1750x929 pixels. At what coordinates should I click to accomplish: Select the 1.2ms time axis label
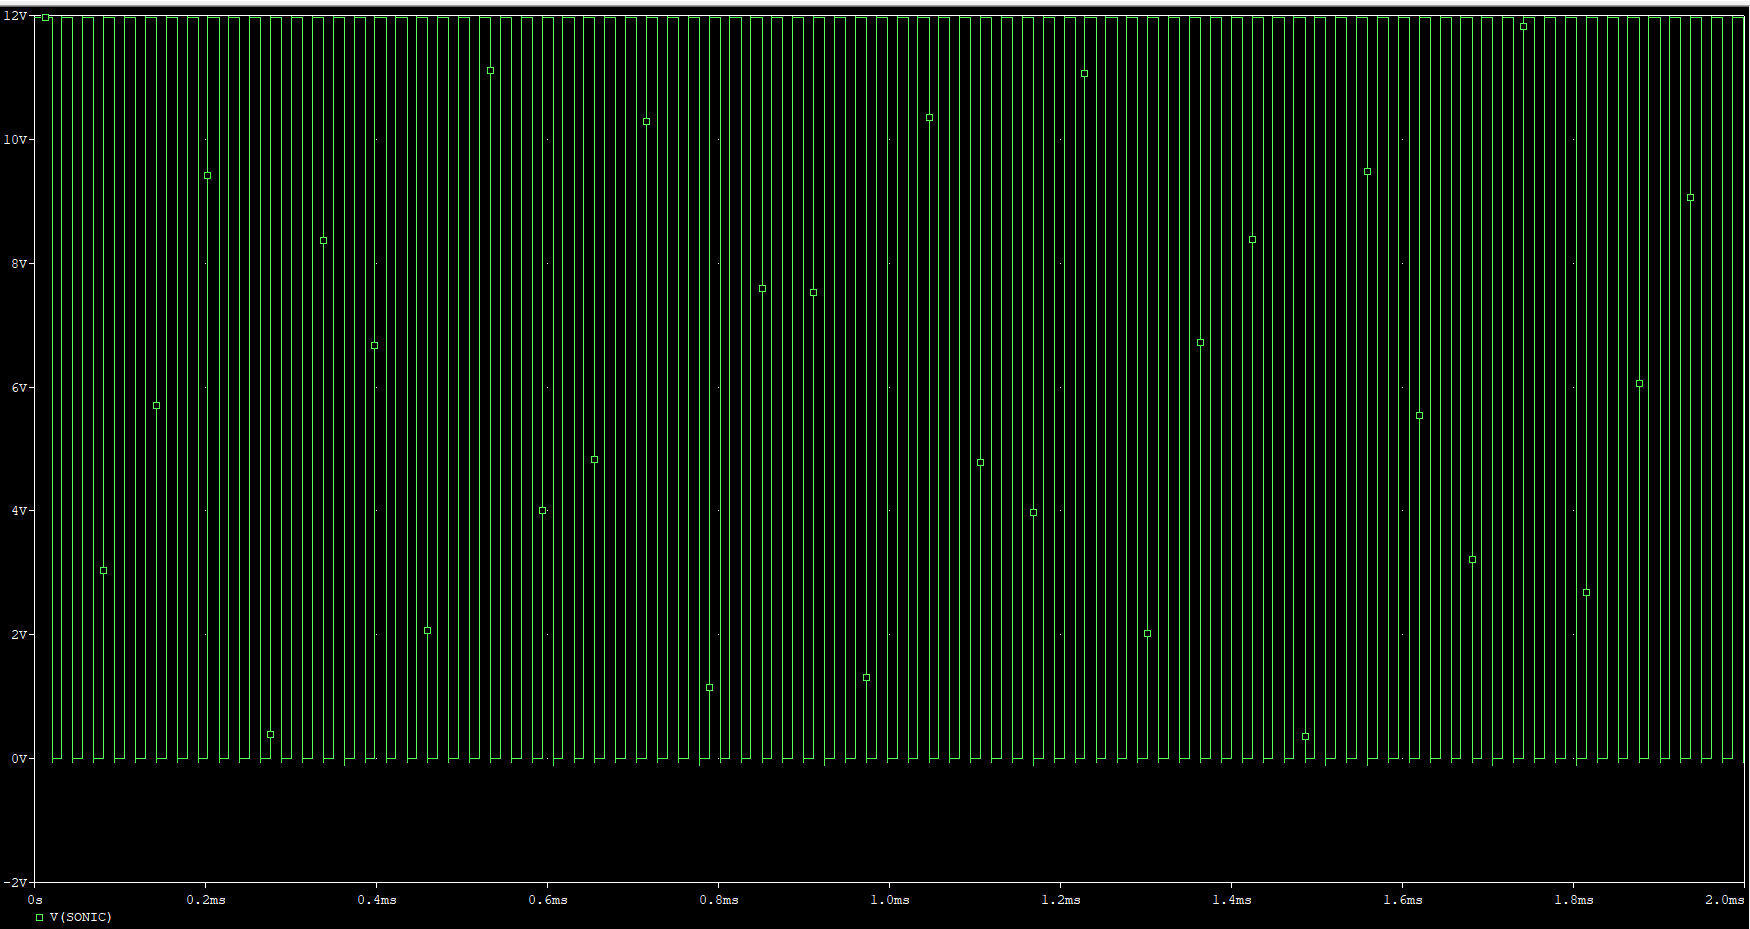tap(1061, 900)
